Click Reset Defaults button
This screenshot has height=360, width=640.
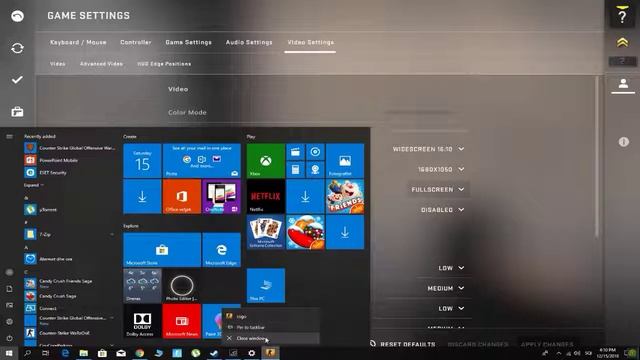coord(403,344)
